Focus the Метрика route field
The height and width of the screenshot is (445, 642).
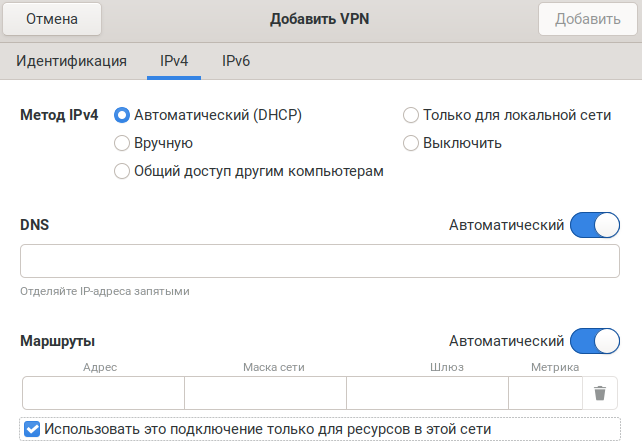click(x=545, y=393)
